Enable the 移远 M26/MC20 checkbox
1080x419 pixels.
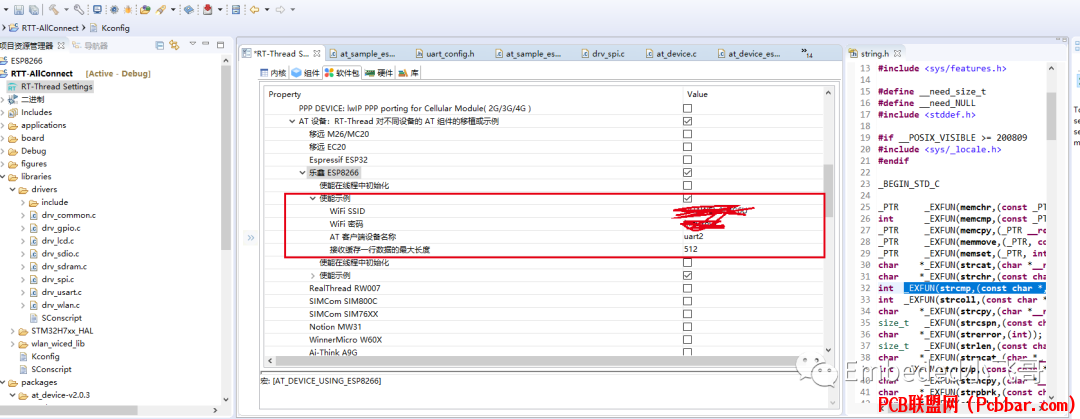point(687,134)
